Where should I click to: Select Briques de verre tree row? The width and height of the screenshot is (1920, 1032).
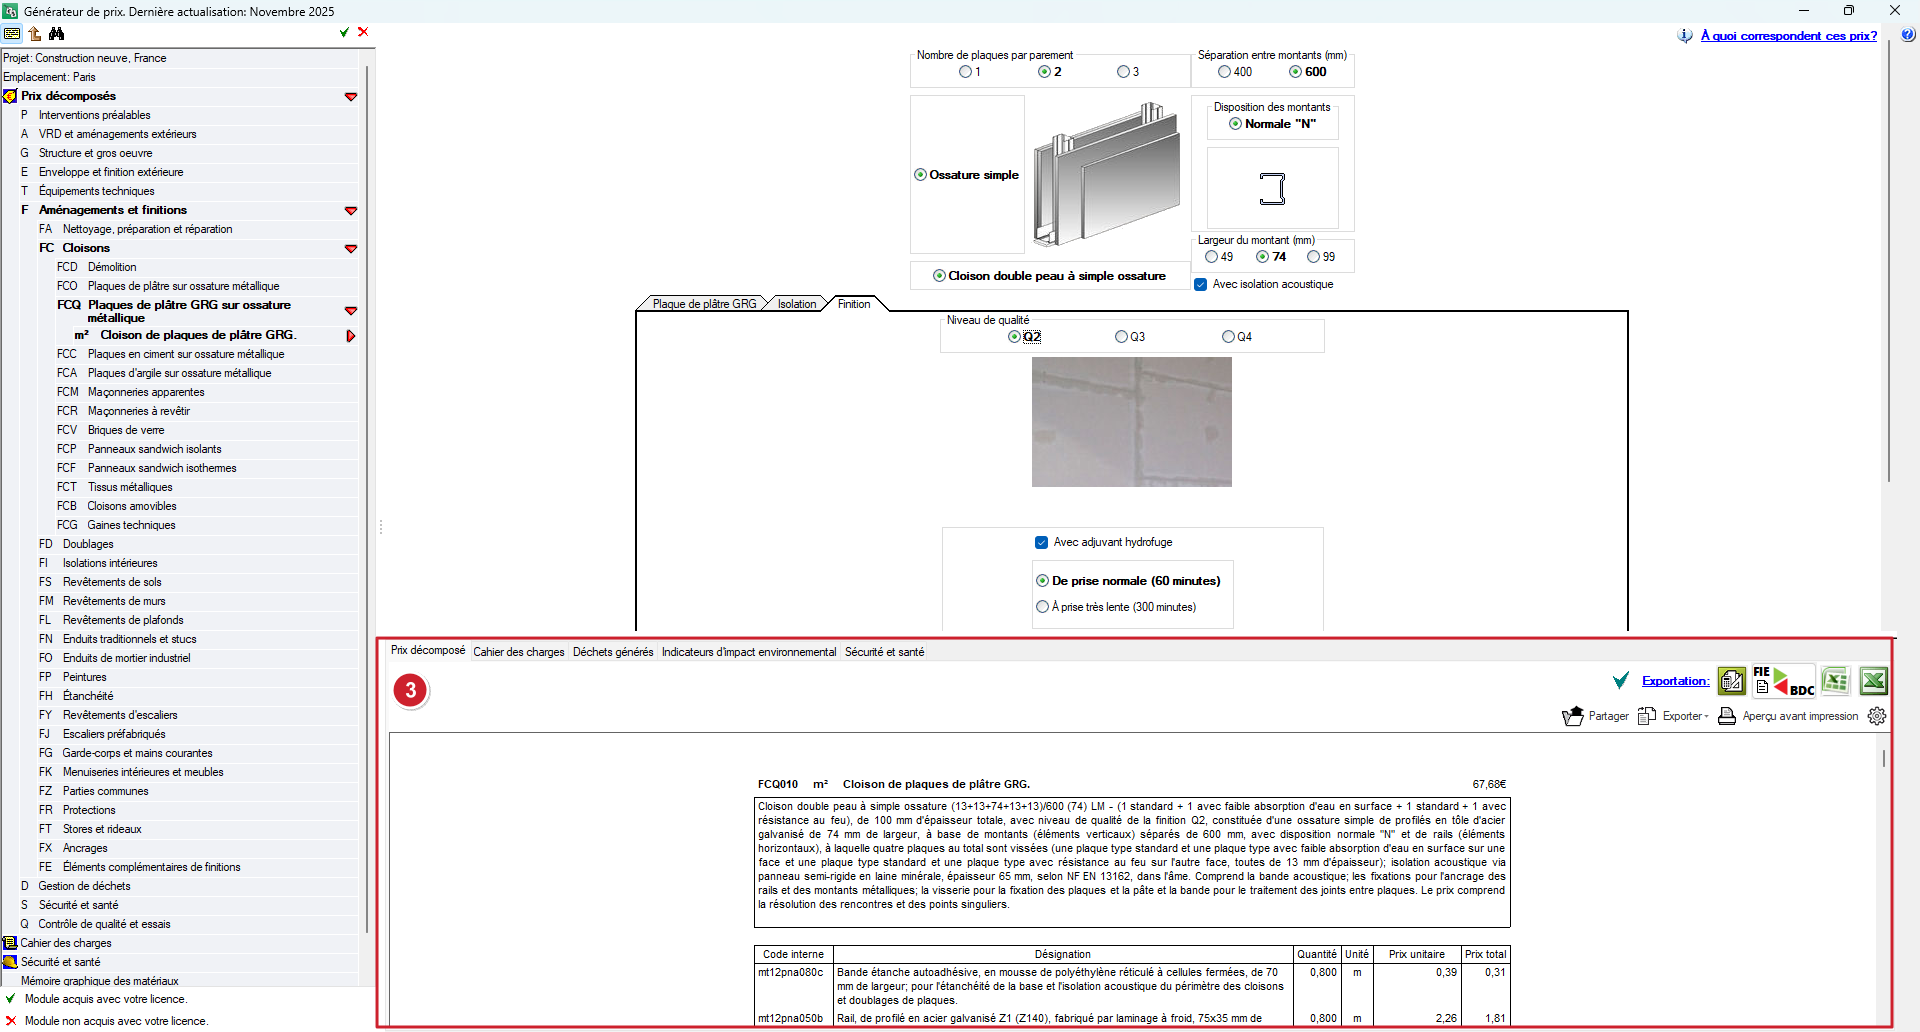tap(126, 430)
